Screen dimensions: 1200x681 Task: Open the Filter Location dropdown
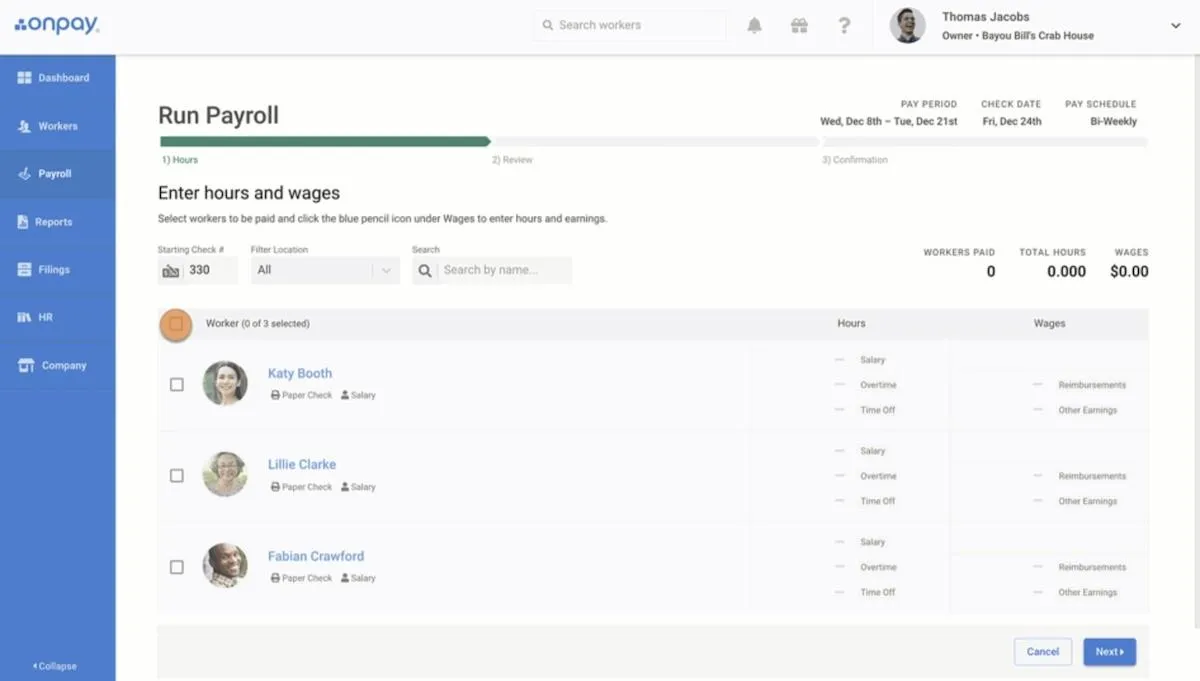[325, 270]
